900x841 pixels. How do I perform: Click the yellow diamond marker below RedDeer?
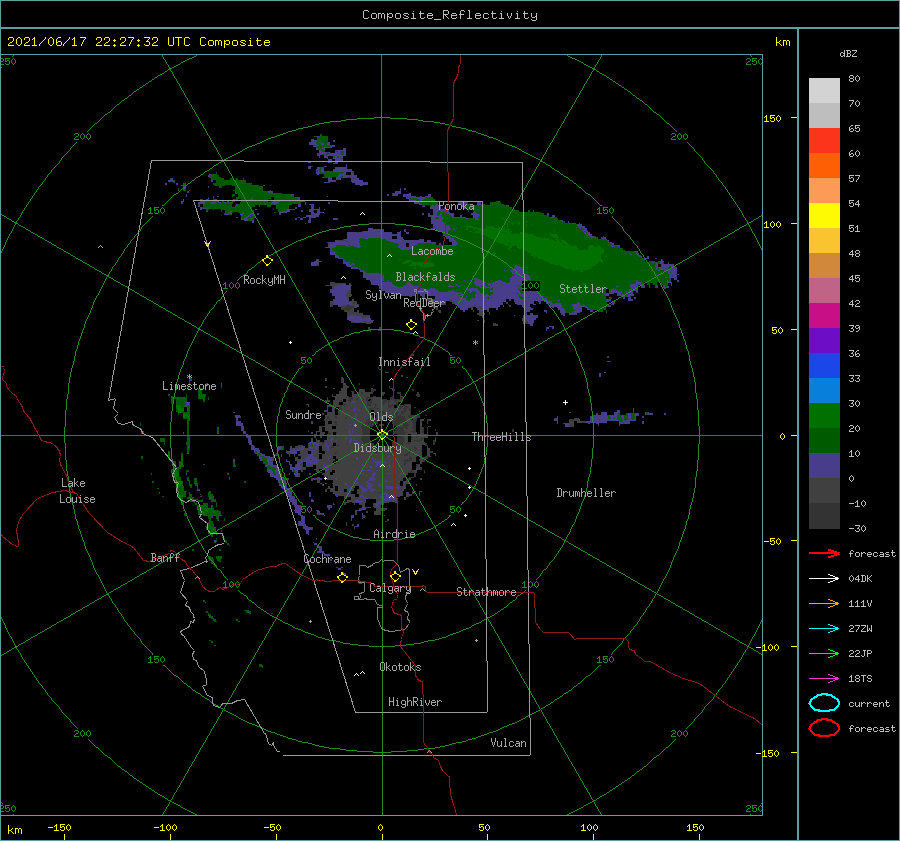click(x=411, y=325)
